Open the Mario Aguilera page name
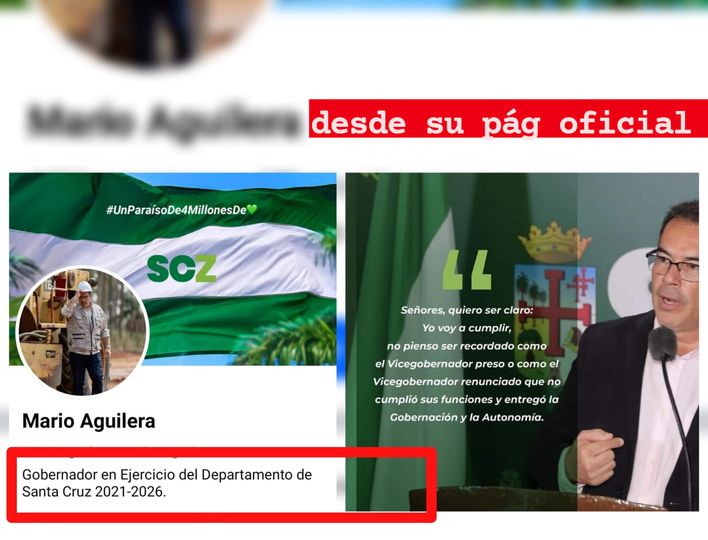708x540 pixels. click(89, 421)
